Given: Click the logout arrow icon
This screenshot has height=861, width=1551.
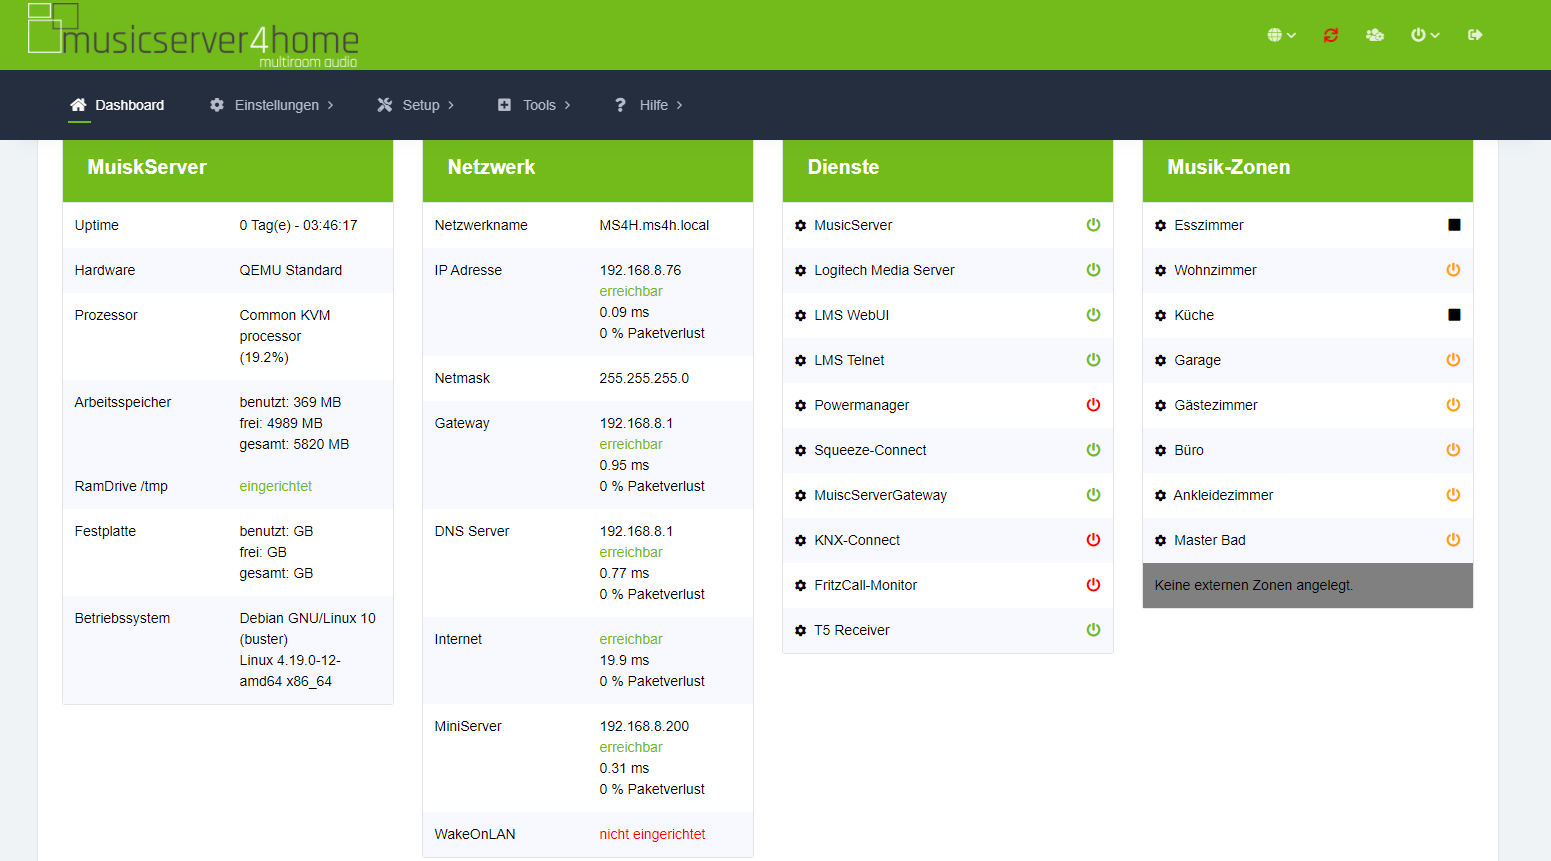Looking at the screenshot, I should tap(1475, 35).
